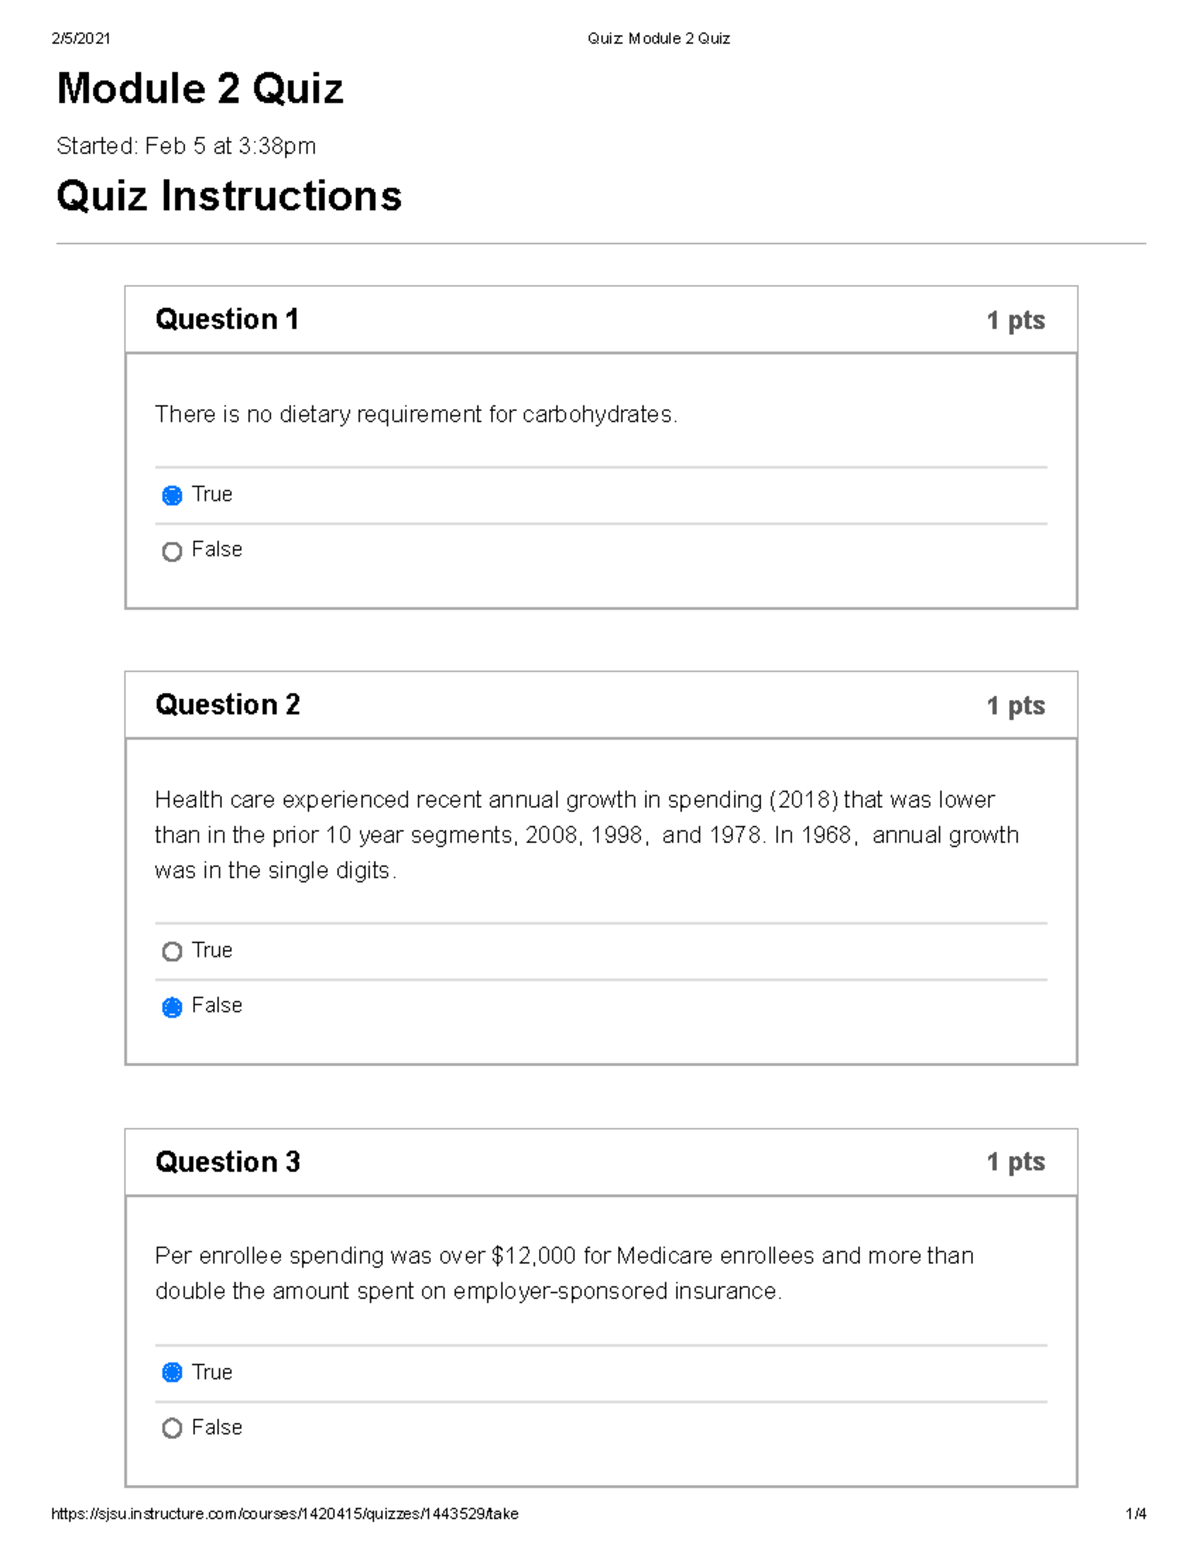
Task: Click the Quiz Instructions heading
Action: [x=229, y=196]
